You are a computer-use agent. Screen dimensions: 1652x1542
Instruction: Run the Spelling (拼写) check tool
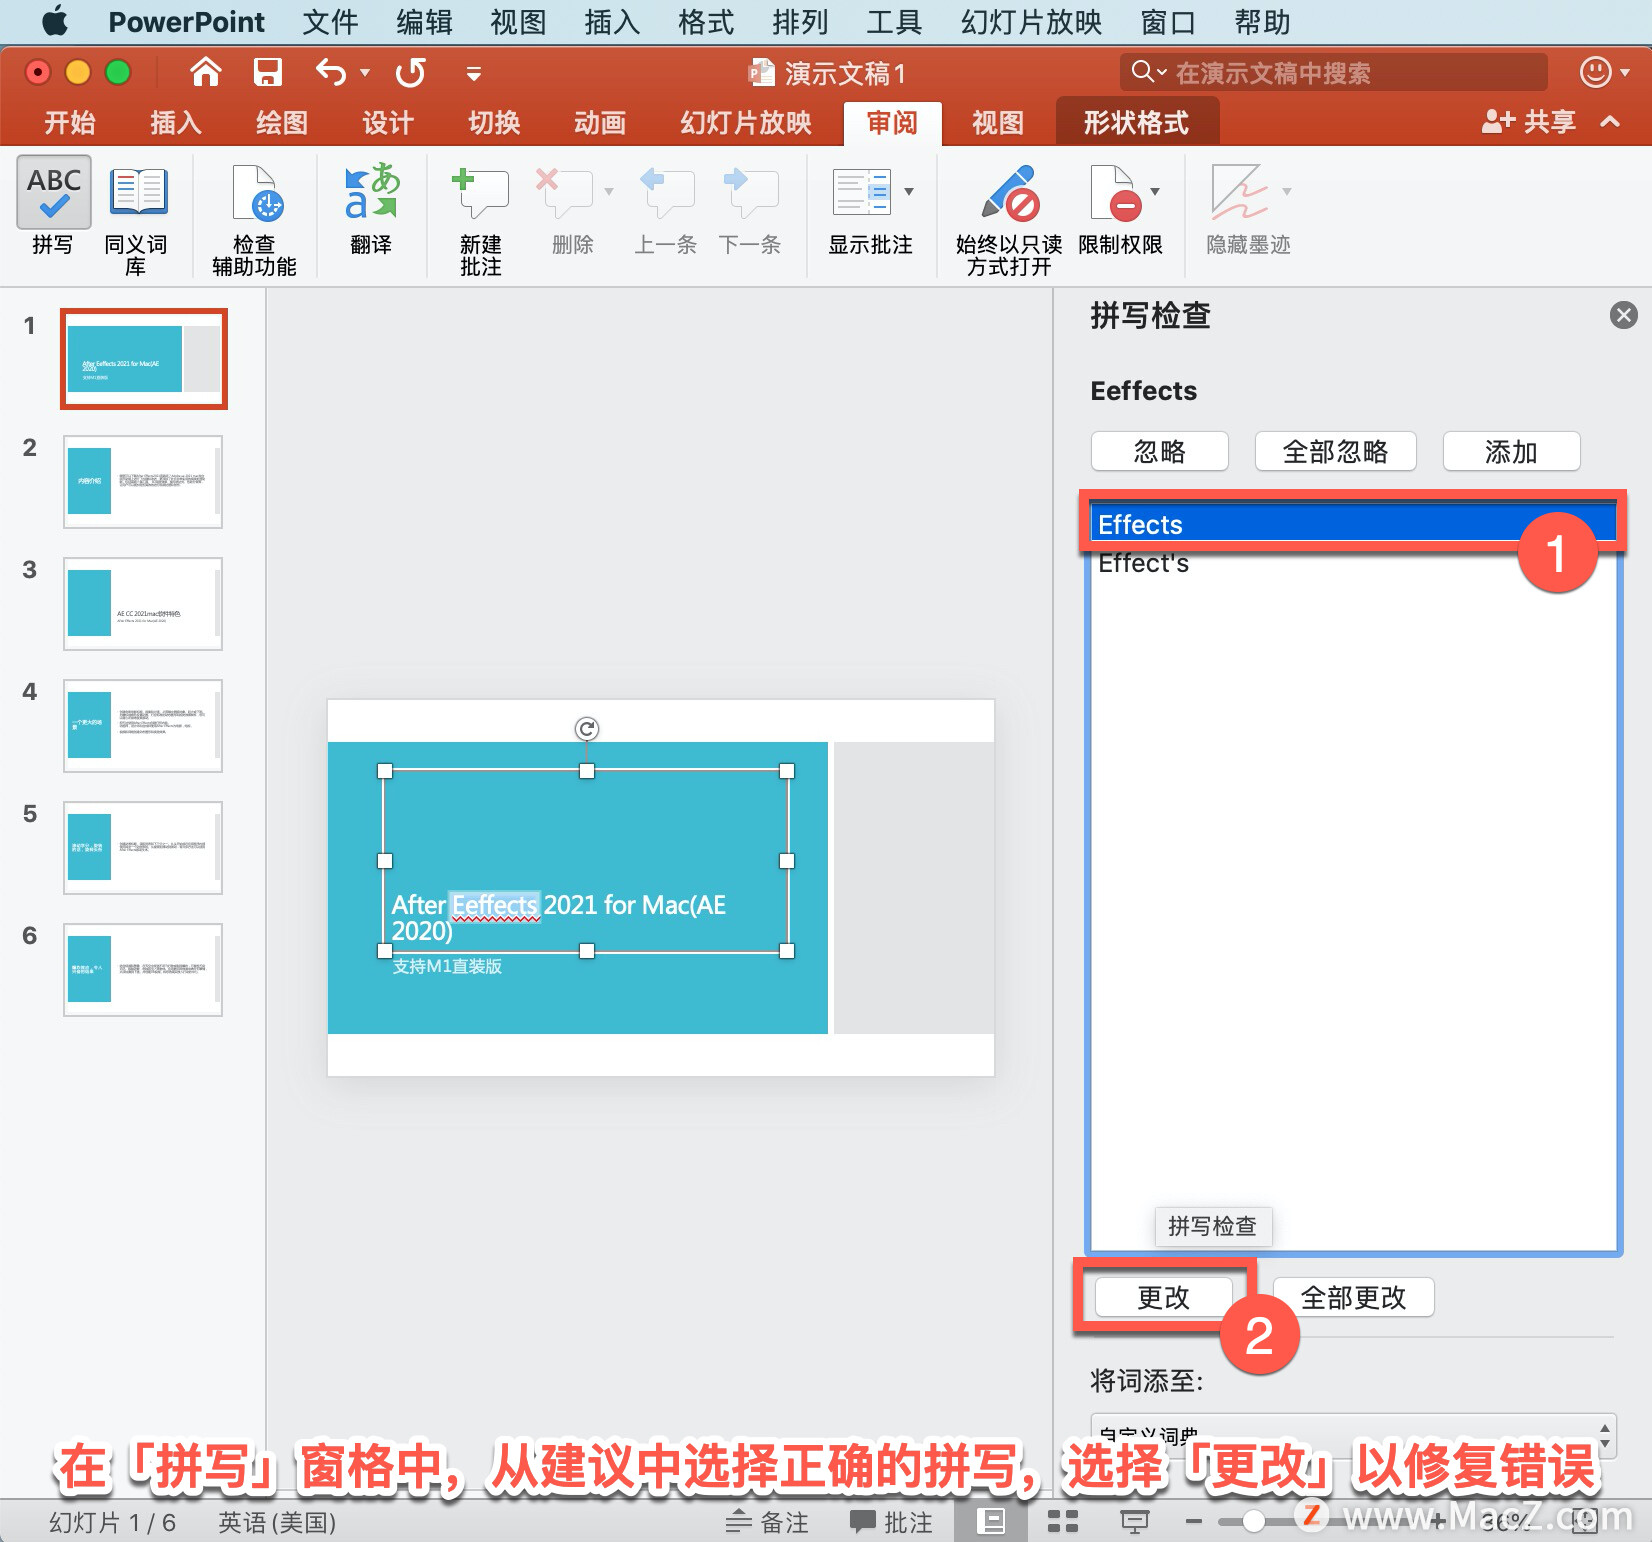(x=53, y=207)
